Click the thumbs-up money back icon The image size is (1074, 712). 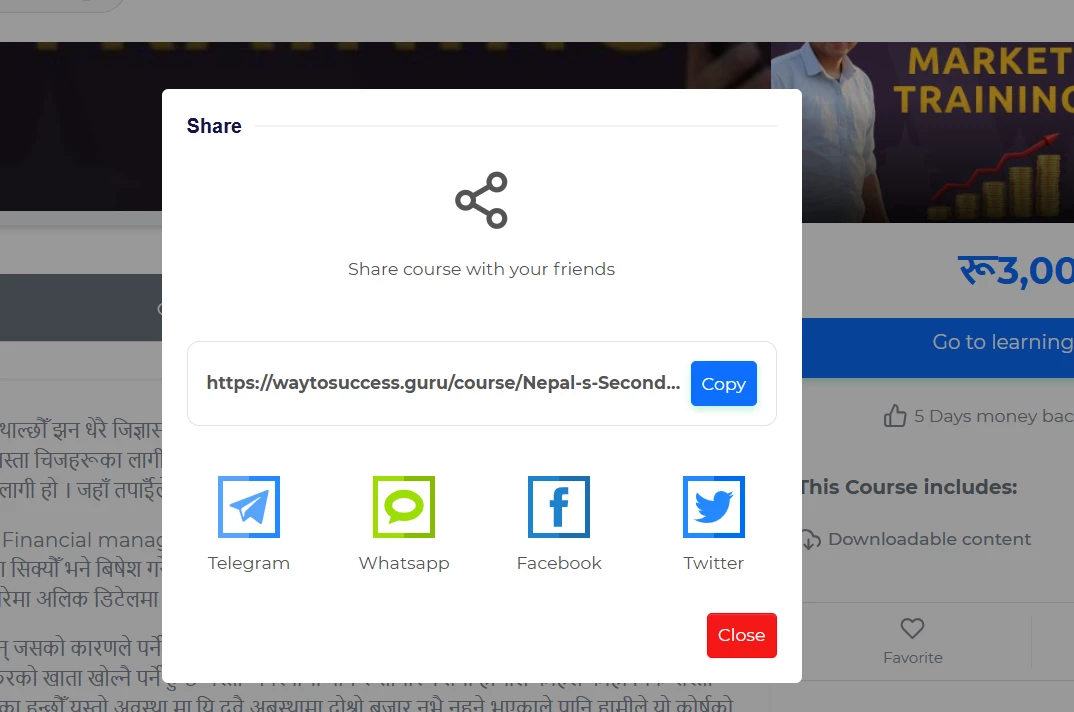click(895, 416)
